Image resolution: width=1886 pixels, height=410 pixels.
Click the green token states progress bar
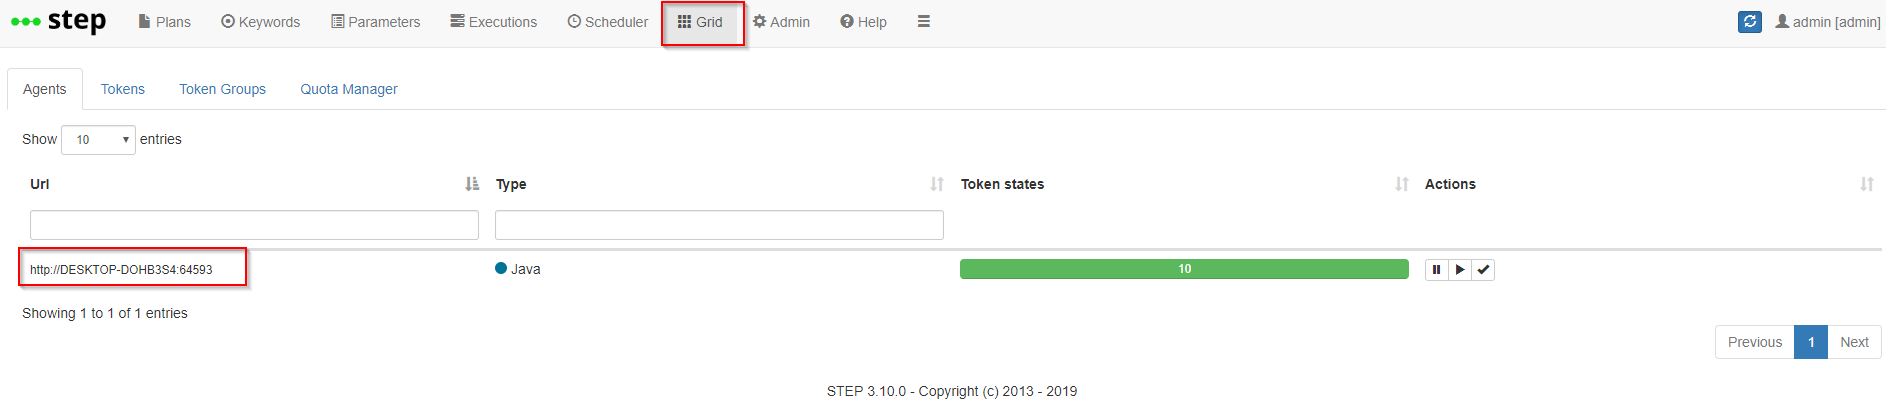pyautogui.click(x=1184, y=269)
